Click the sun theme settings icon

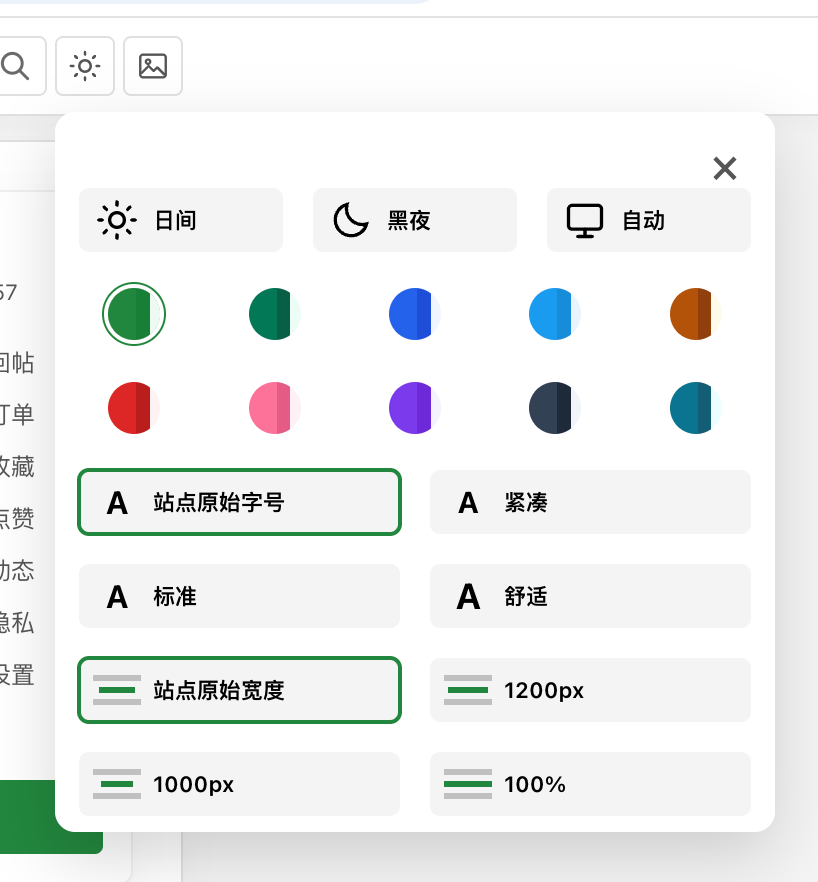click(85, 66)
